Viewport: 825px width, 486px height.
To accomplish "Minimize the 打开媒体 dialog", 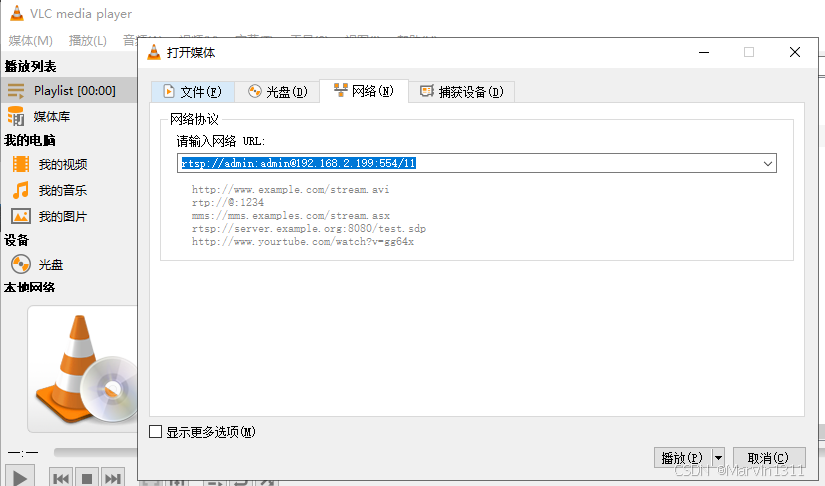I will pos(704,52).
